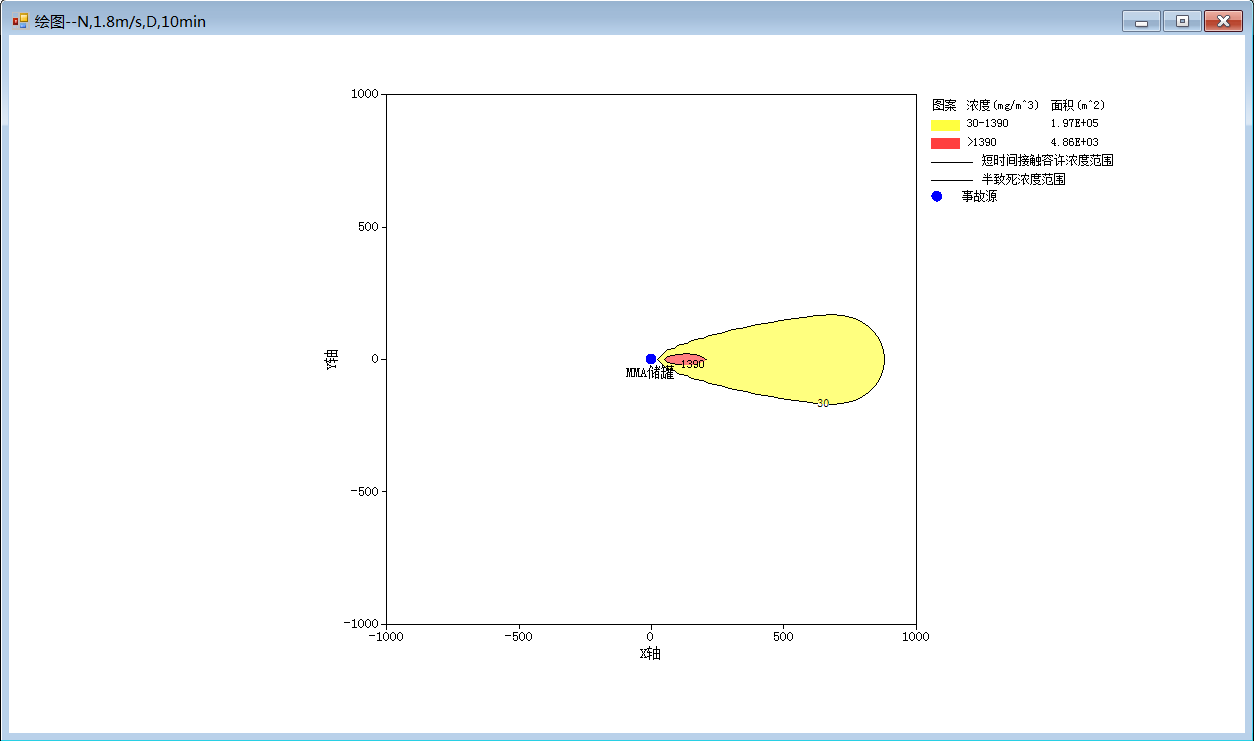Click the blue accident source dot on plot

(651, 359)
